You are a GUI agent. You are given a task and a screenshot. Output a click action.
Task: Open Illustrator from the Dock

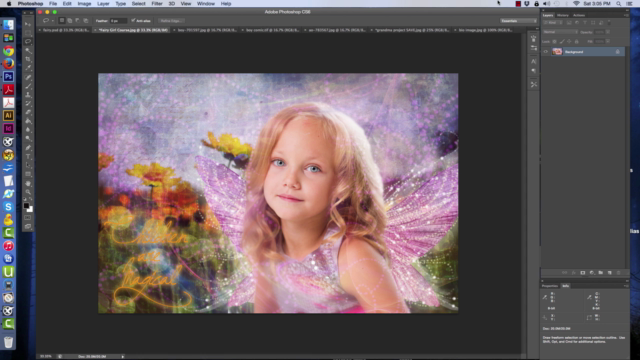(x=8, y=116)
